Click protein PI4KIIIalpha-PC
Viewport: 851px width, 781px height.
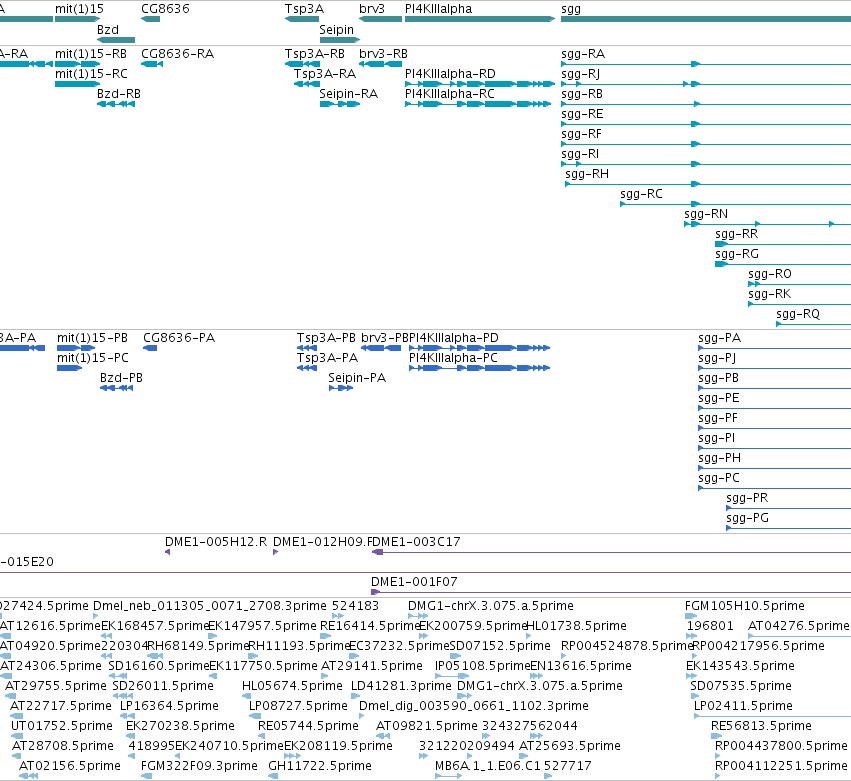480,368
